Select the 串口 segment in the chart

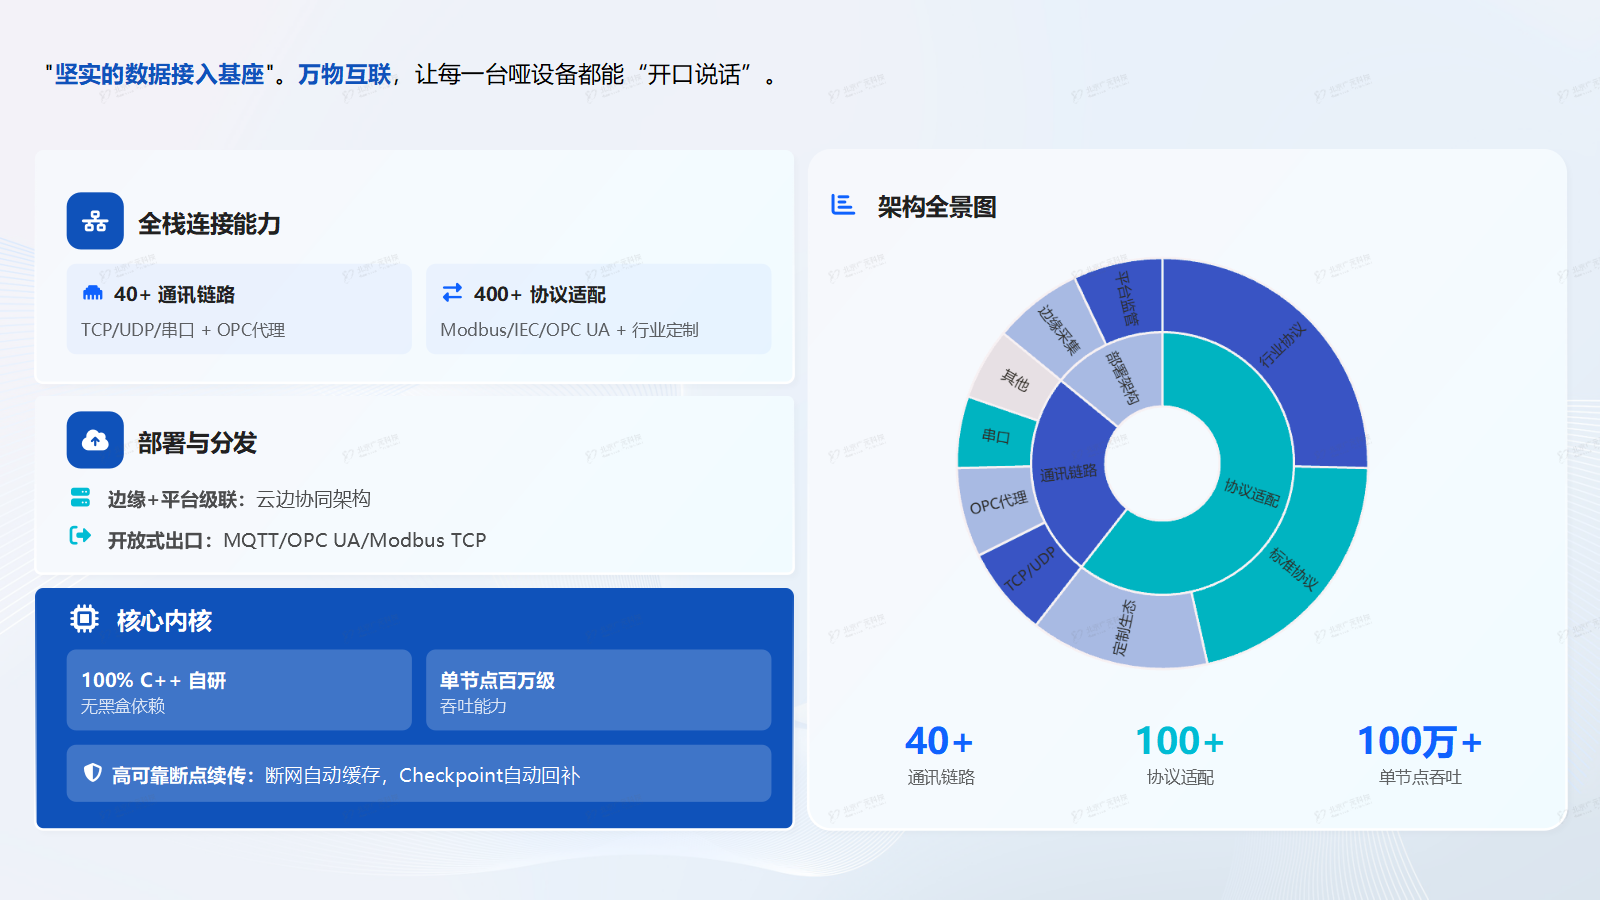994,436
